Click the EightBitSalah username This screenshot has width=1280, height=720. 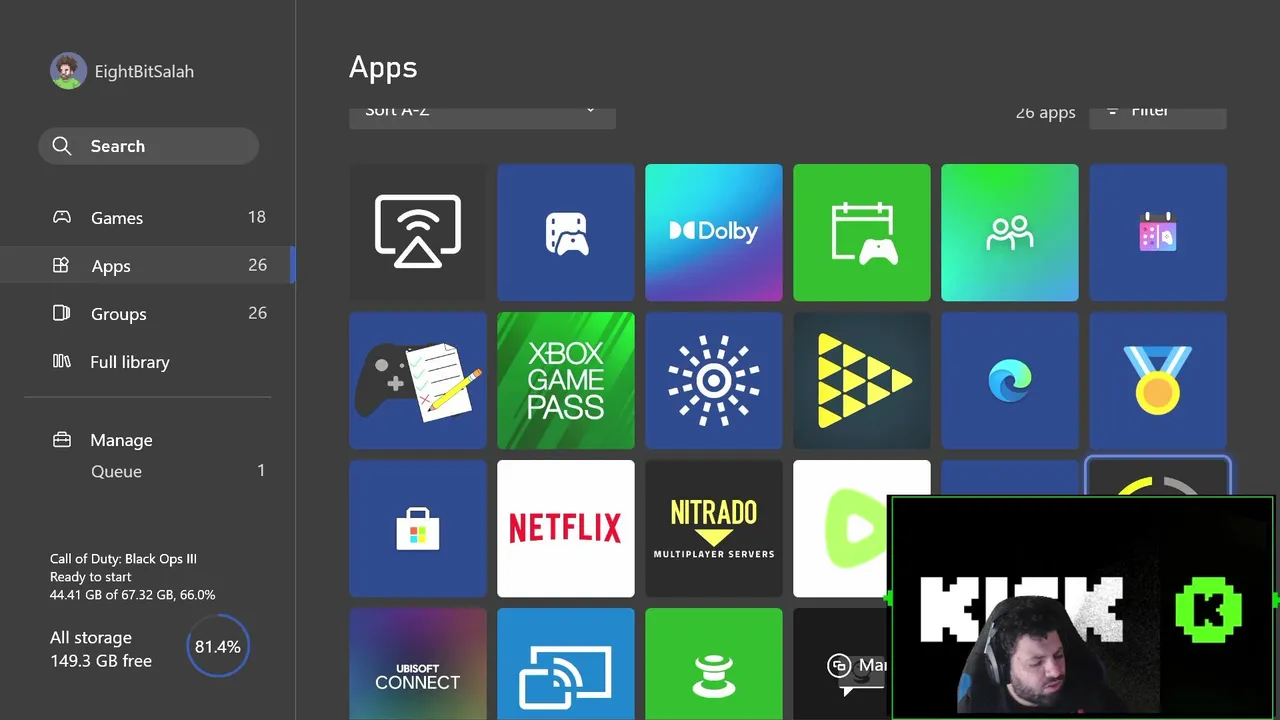click(x=144, y=71)
